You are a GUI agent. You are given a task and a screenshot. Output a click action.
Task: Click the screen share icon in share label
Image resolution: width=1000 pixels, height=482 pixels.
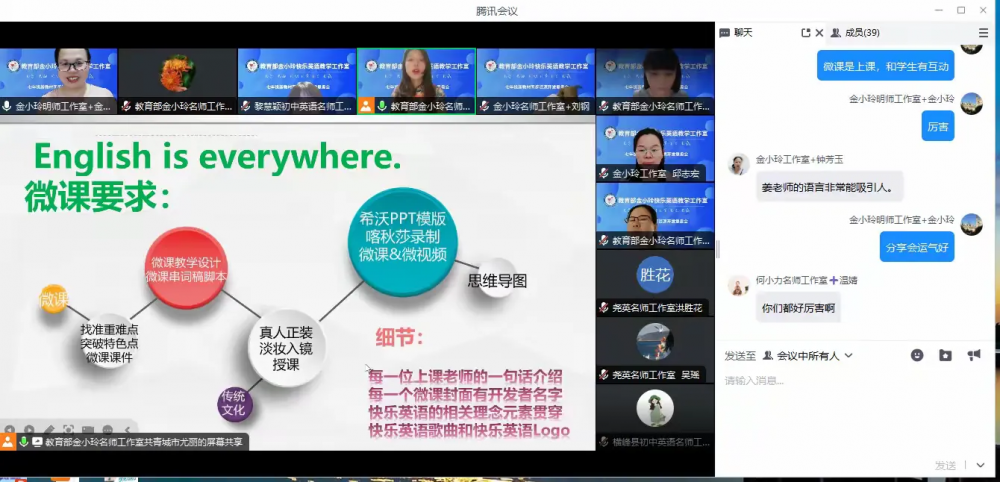click(37, 441)
